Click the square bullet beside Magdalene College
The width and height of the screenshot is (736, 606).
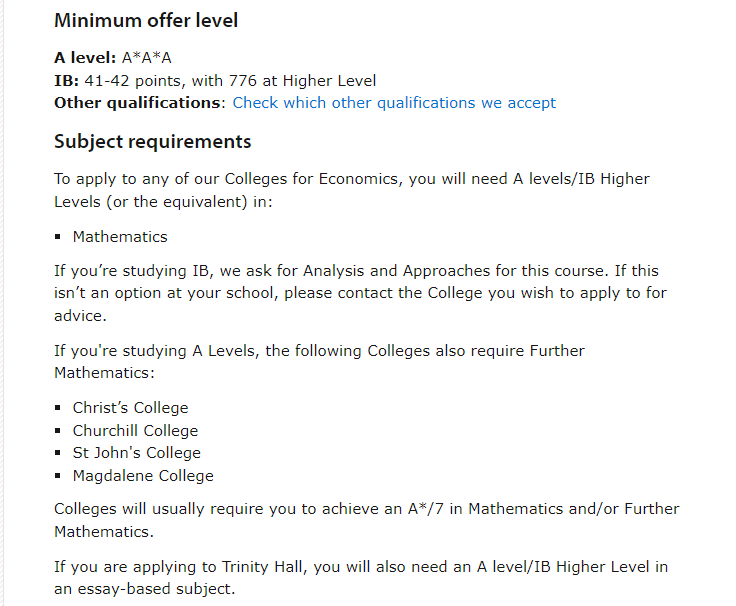(58, 476)
